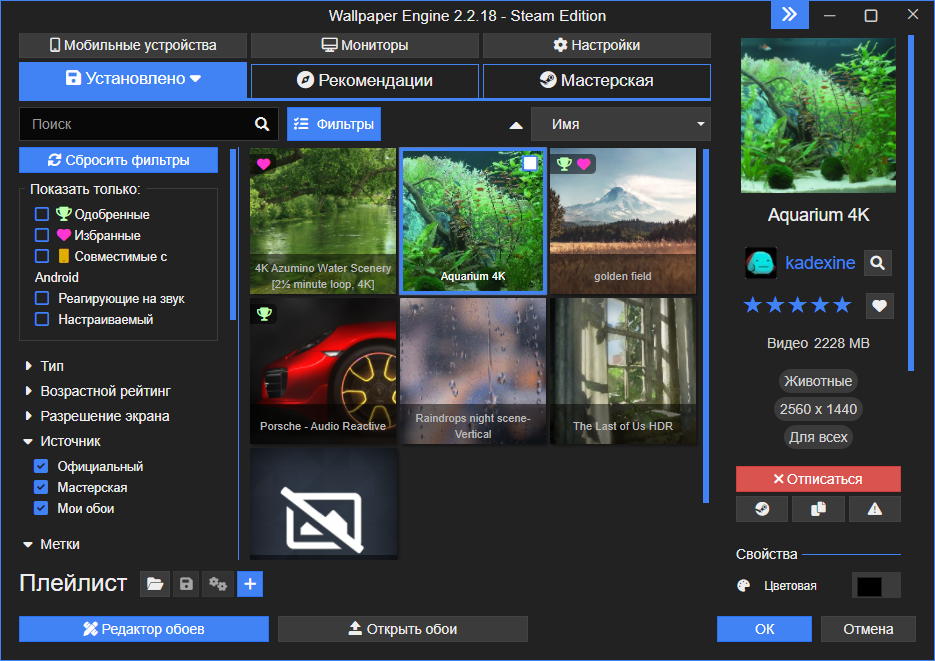Switch to the Рекомендации tab
The height and width of the screenshot is (661, 935).
[365, 81]
